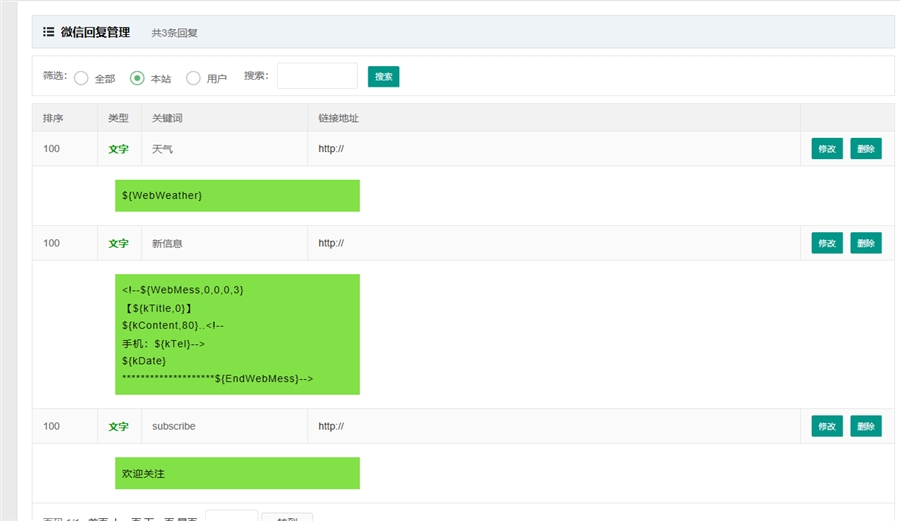The height and width of the screenshot is (521, 900).
Task: Remove the subscribe reply with 删除
Action: 866,426
